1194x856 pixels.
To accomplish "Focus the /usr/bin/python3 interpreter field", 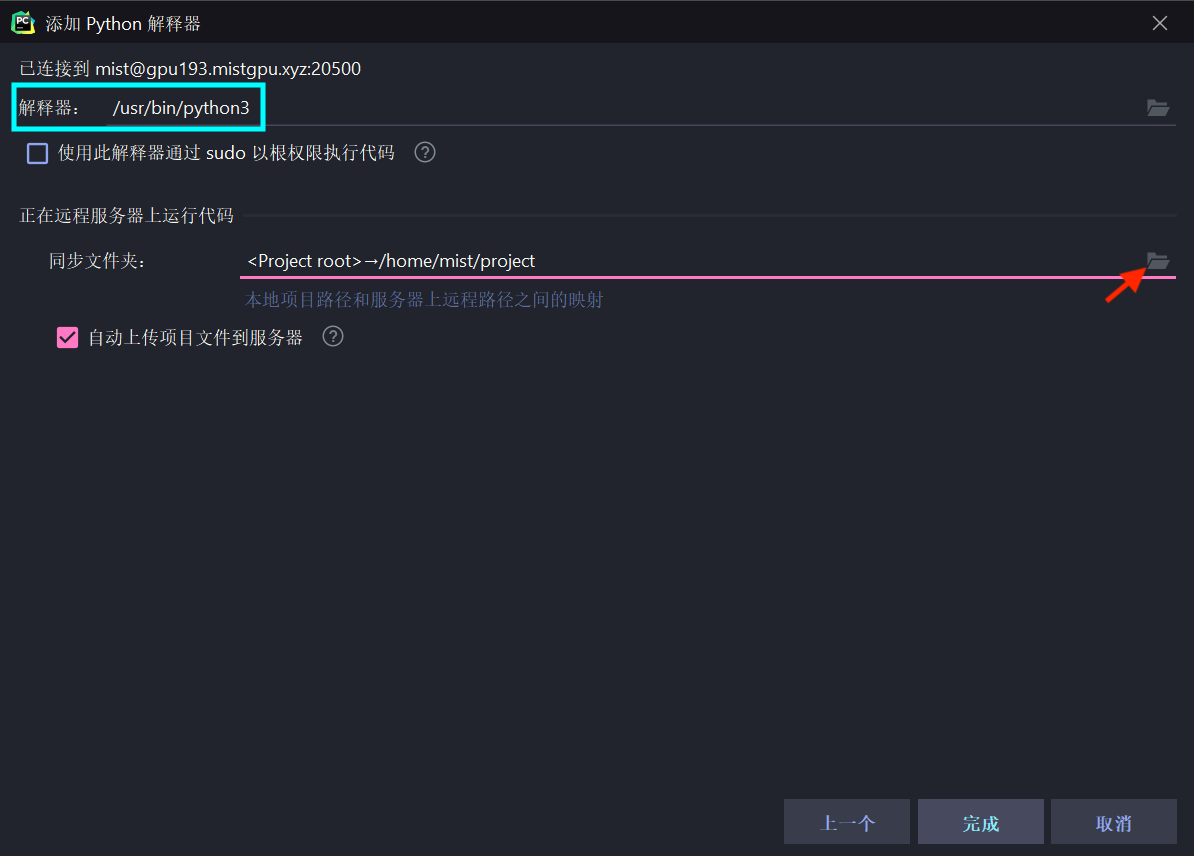I will click(600, 108).
